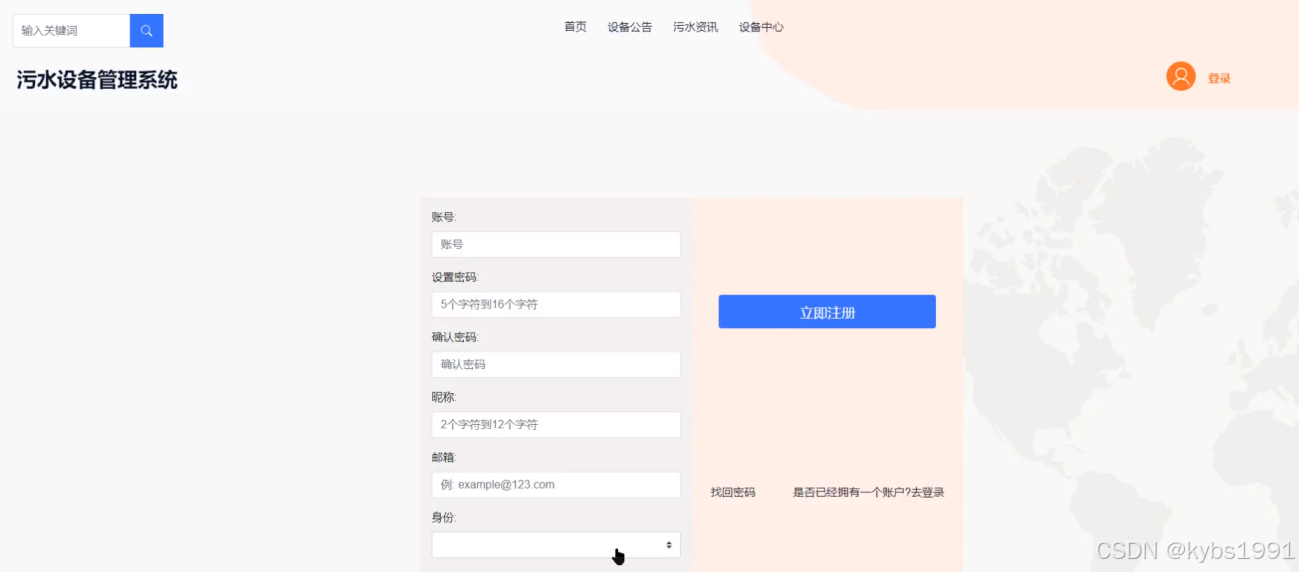The height and width of the screenshot is (572, 1299).
Task: Click the orange user avatar icon
Action: coord(1181,76)
